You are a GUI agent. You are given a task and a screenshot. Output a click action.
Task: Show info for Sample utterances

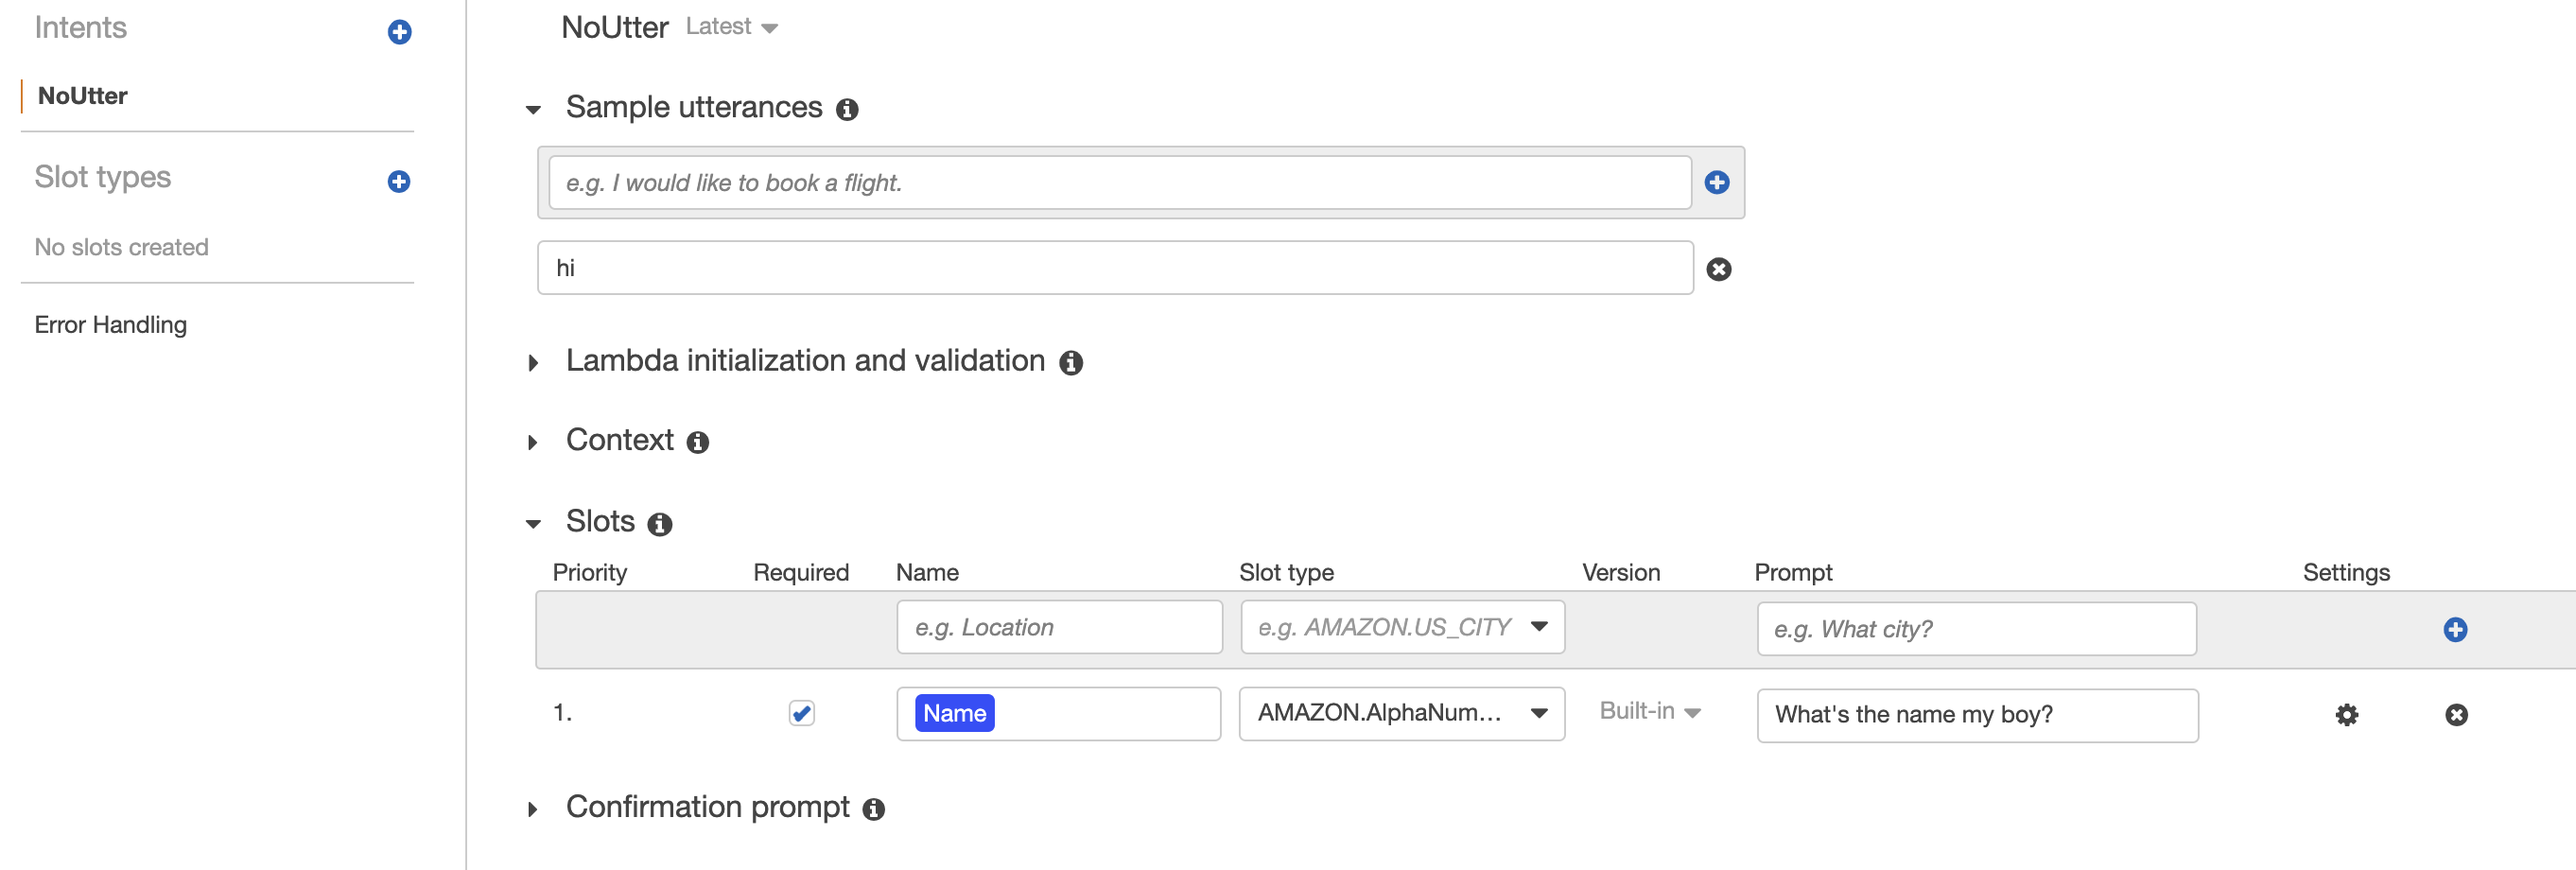pyautogui.click(x=847, y=109)
